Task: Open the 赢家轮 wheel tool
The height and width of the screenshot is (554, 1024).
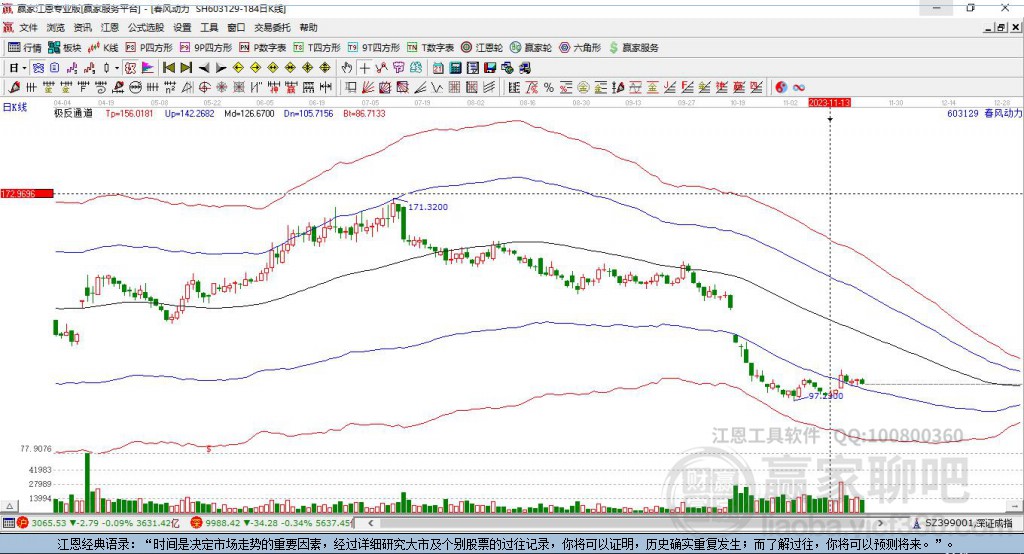Action: [x=531, y=48]
